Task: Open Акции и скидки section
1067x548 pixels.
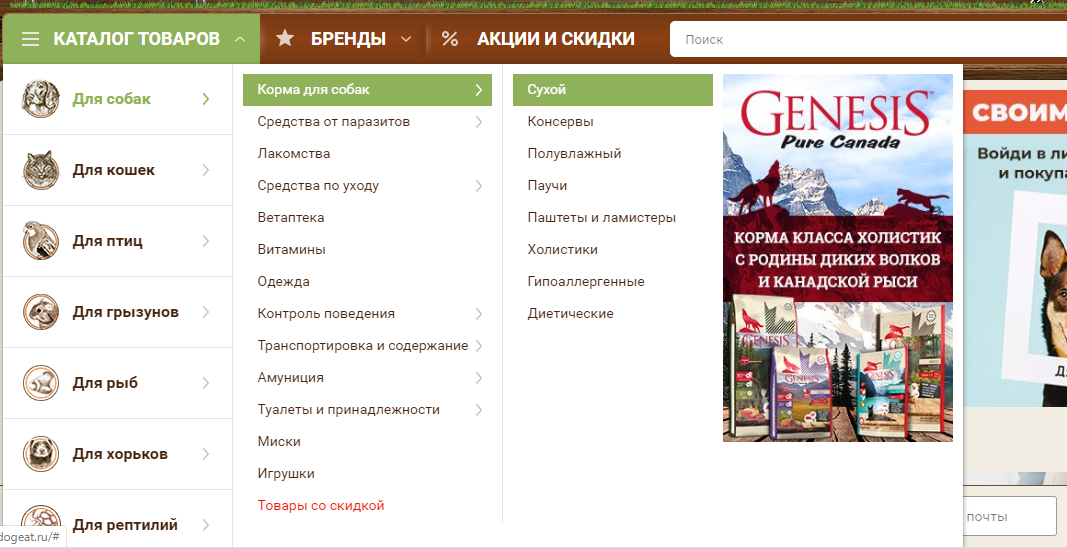Action: coord(555,39)
